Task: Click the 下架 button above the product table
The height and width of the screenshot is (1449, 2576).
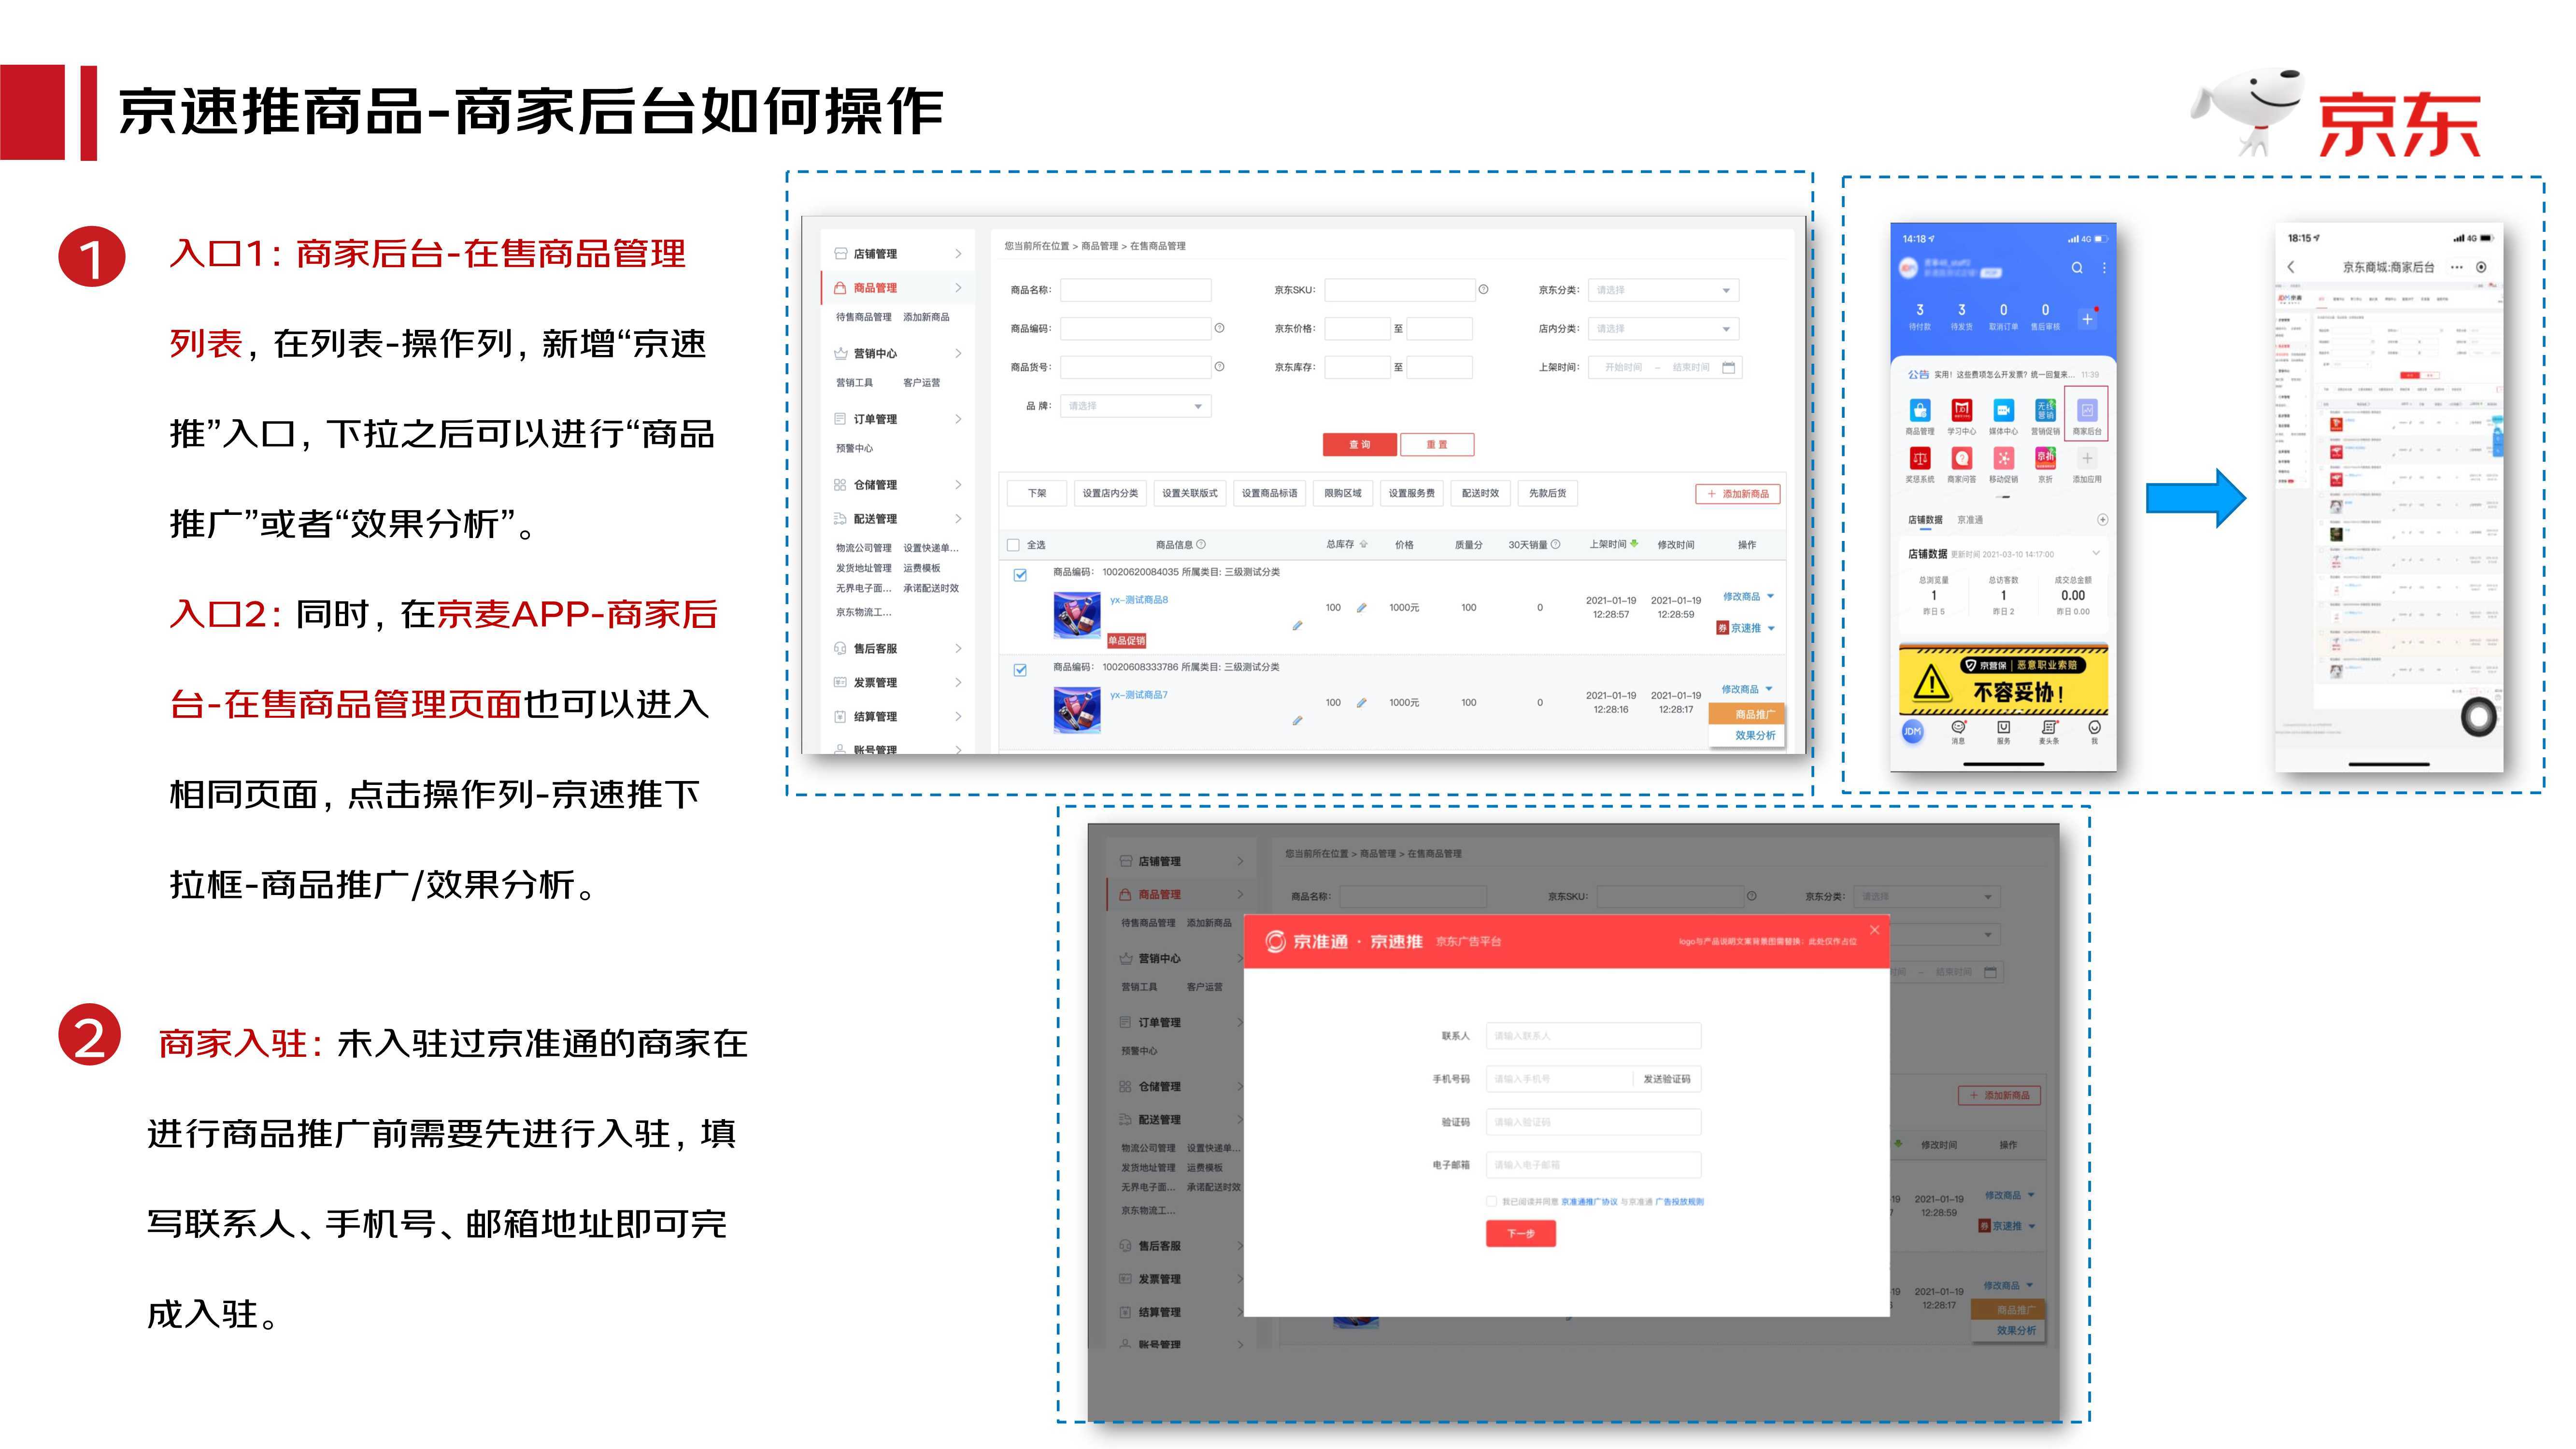Action: [x=1037, y=493]
